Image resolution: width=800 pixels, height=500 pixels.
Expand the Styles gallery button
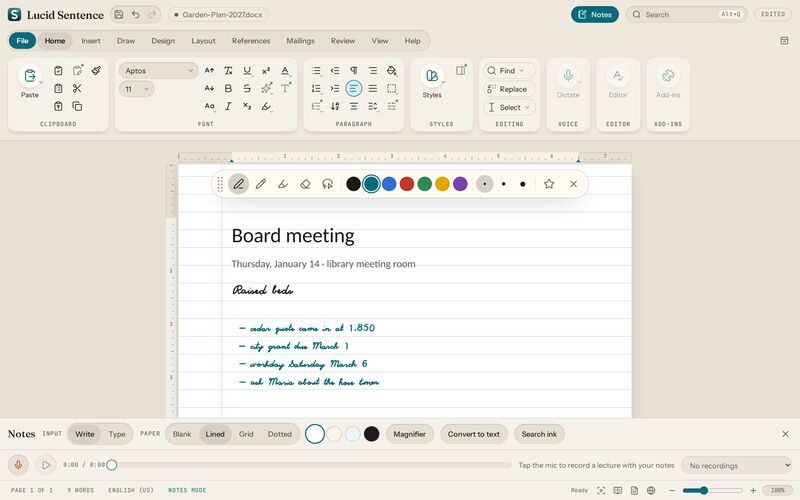click(x=432, y=82)
